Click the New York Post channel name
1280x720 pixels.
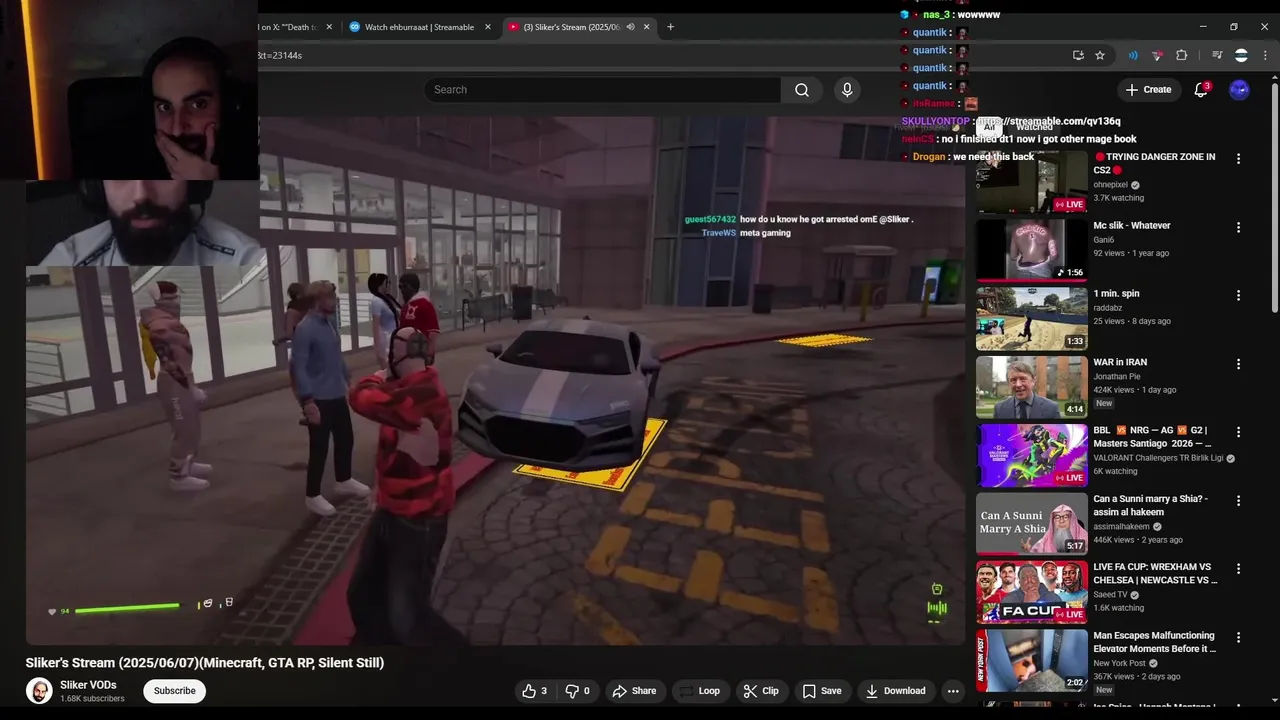(x=1119, y=663)
